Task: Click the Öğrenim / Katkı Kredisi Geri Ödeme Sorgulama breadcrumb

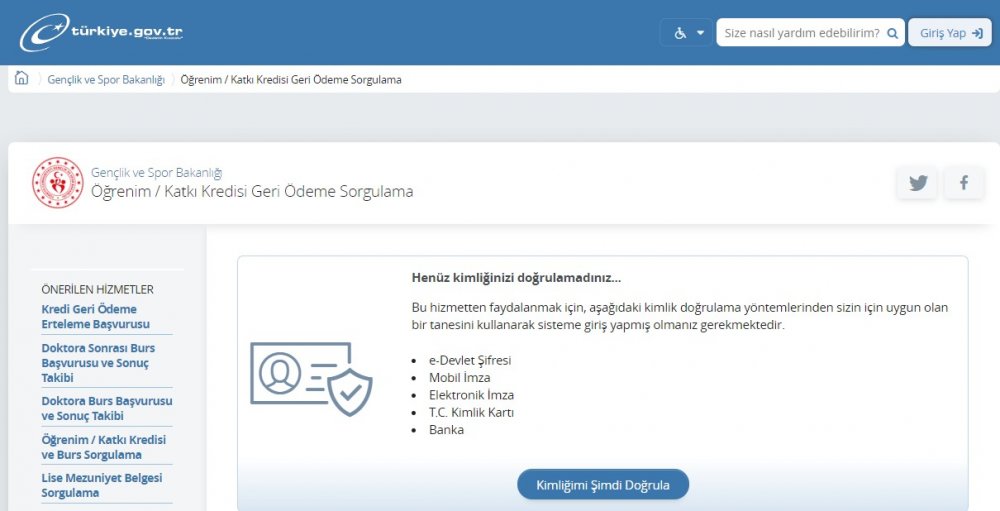Action: click(x=291, y=80)
